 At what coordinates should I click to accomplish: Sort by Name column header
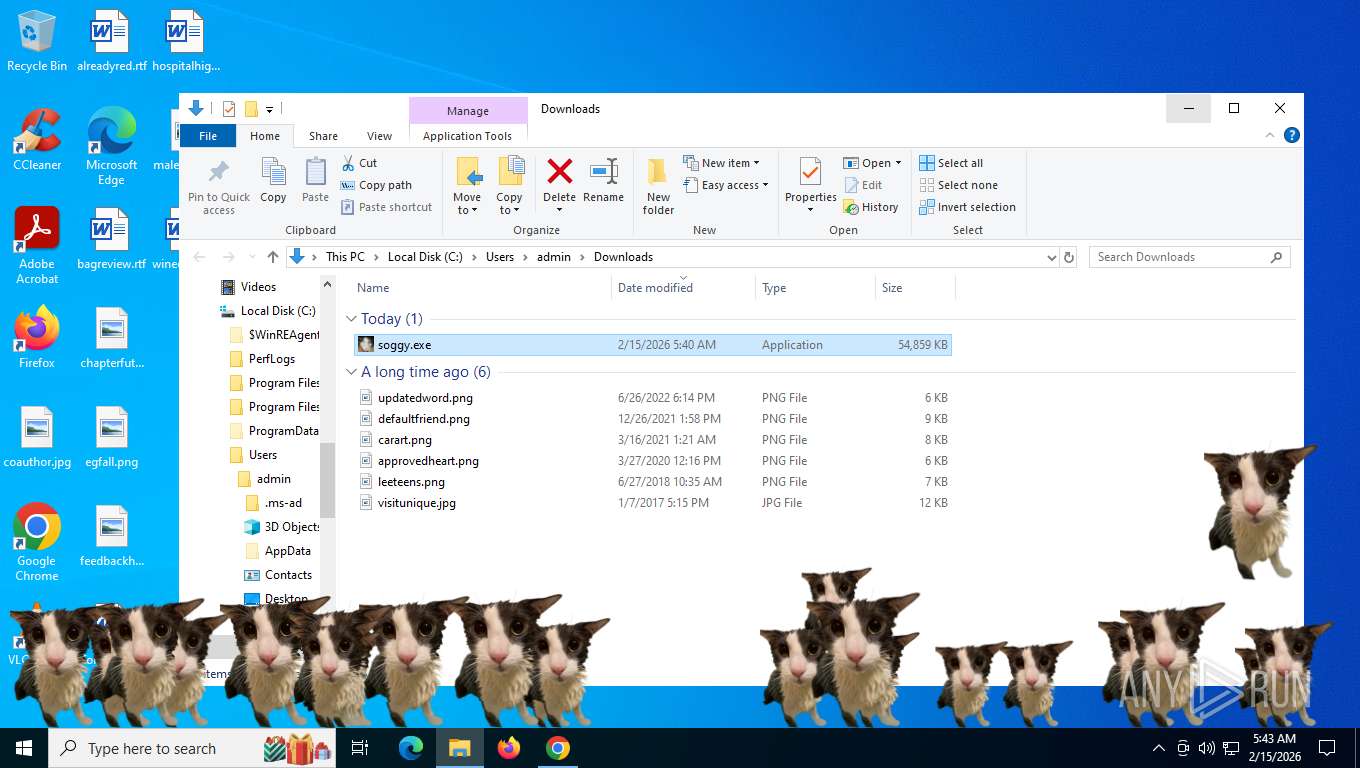482,288
